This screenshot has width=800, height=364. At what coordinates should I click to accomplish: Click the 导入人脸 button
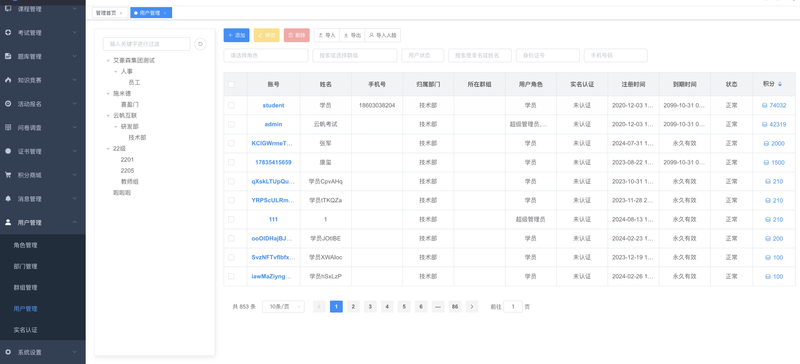(383, 35)
